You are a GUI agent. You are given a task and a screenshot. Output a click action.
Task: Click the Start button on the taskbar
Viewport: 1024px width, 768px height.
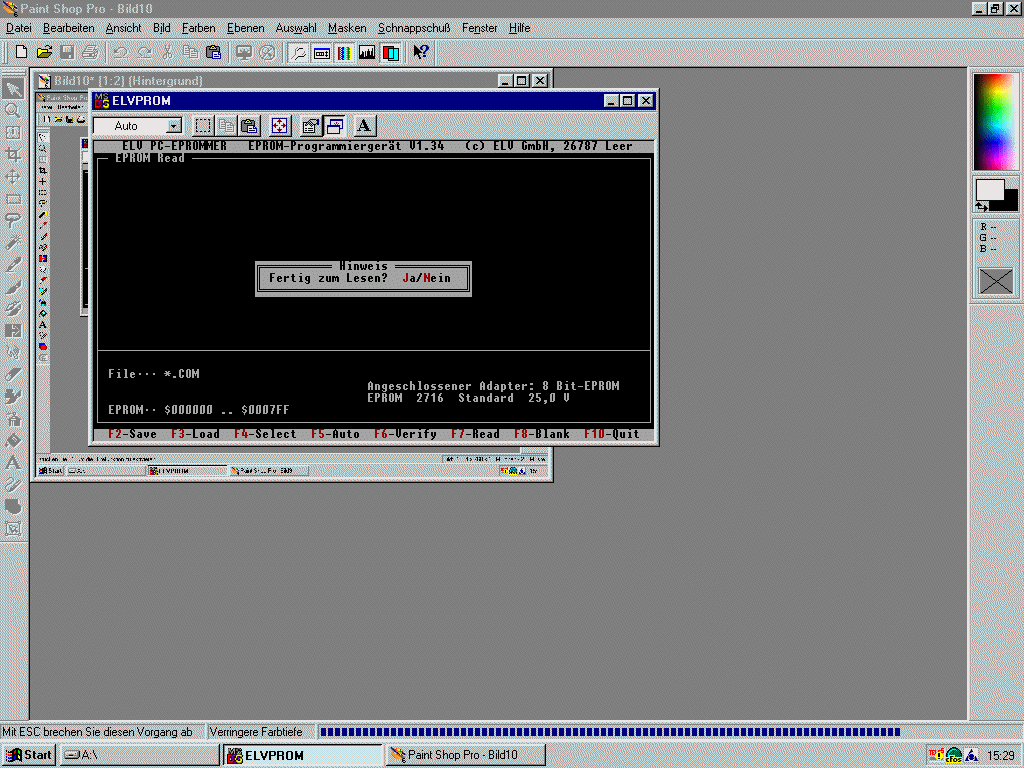click(29, 755)
